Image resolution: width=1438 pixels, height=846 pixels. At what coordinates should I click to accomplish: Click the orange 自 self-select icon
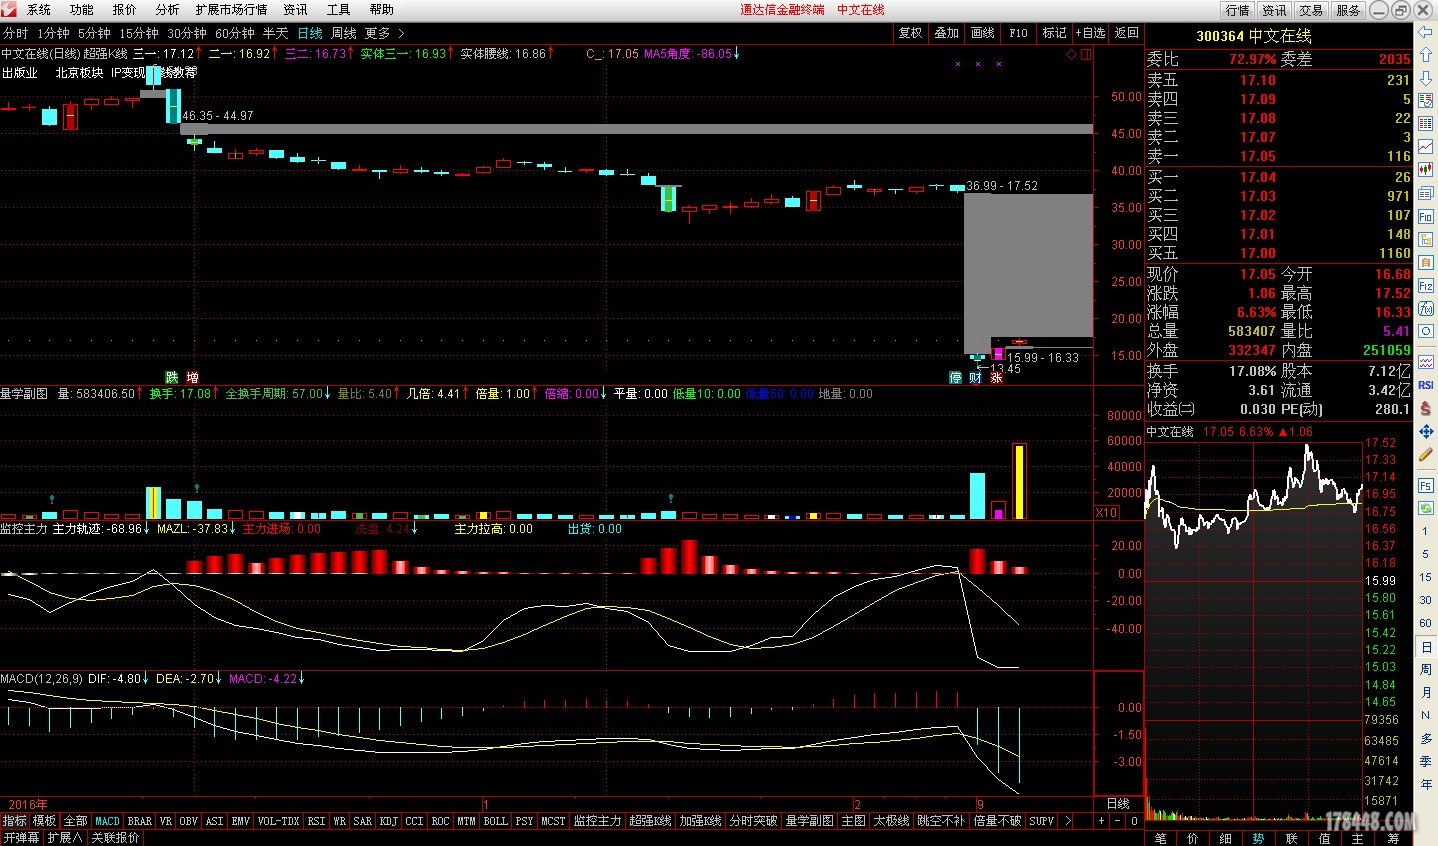pos(1426,262)
